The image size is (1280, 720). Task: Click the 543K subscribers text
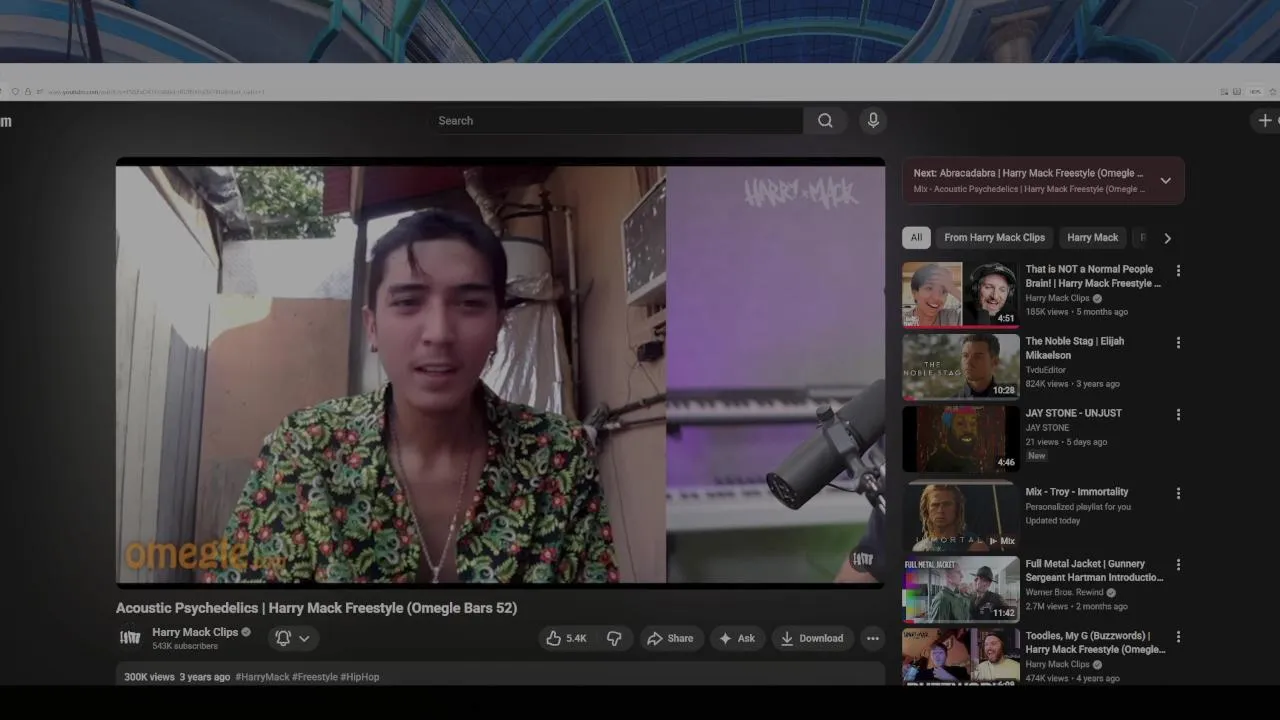[185, 646]
